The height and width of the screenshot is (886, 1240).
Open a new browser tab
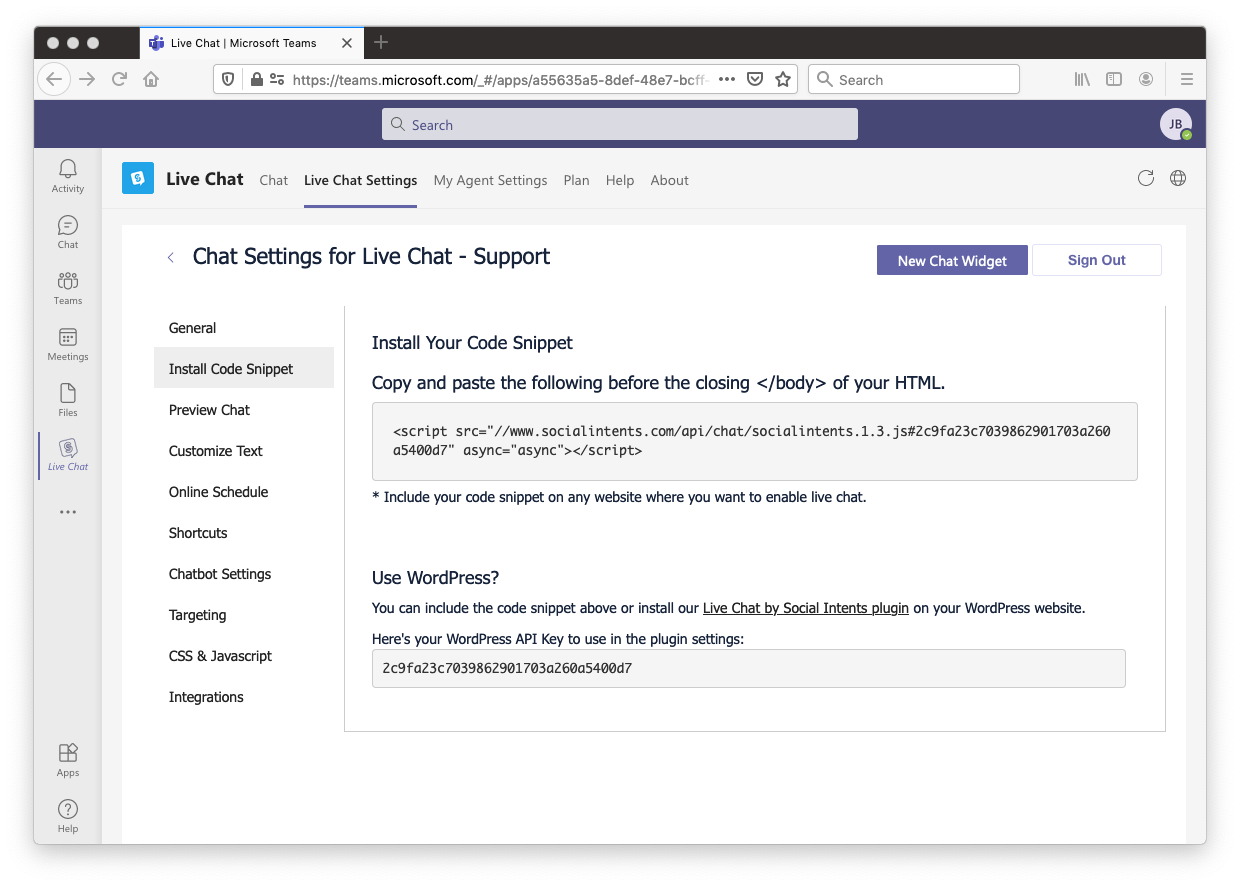(x=381, y=42)
